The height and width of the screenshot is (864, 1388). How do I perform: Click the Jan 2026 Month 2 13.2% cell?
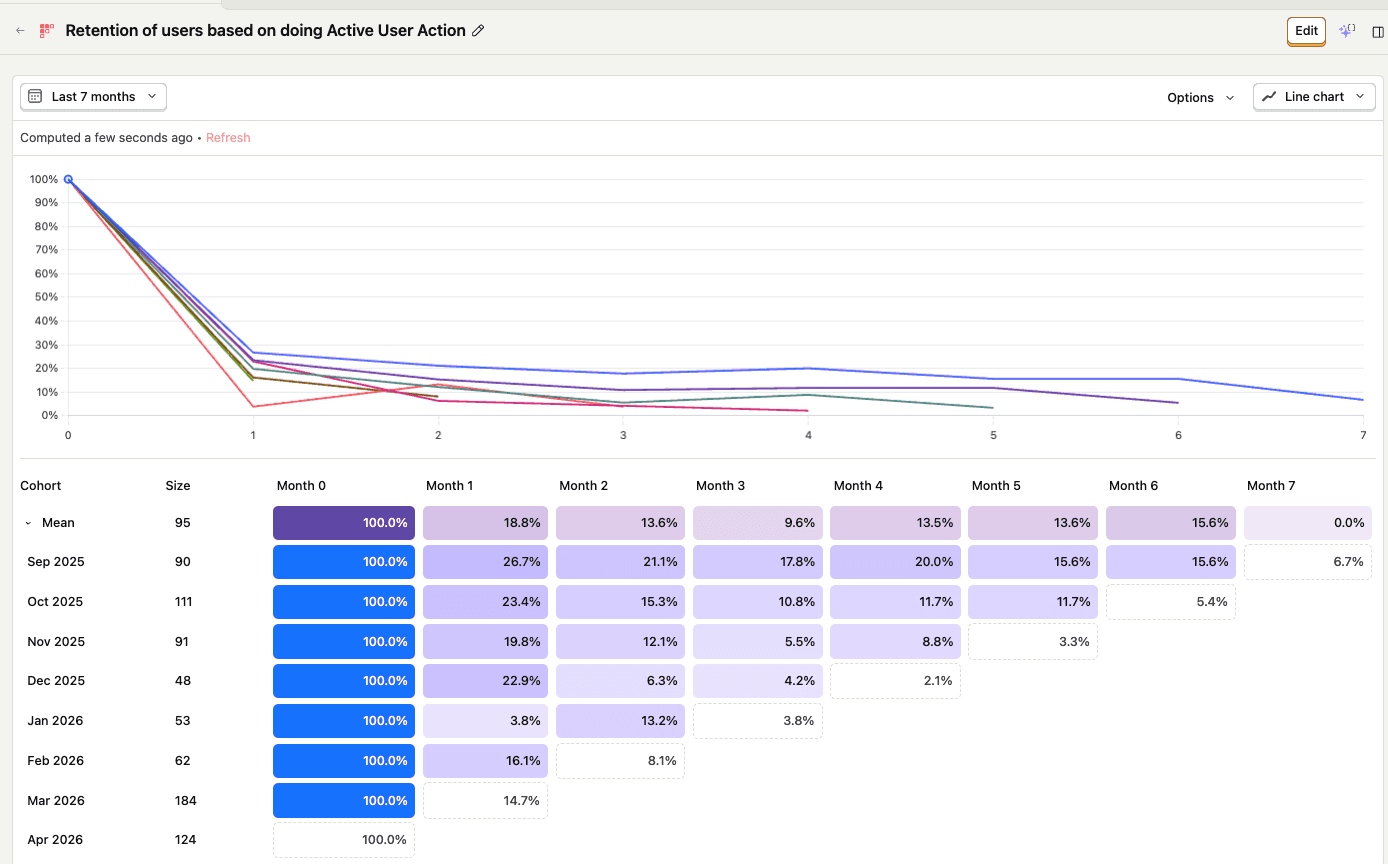tap(620, 721)
